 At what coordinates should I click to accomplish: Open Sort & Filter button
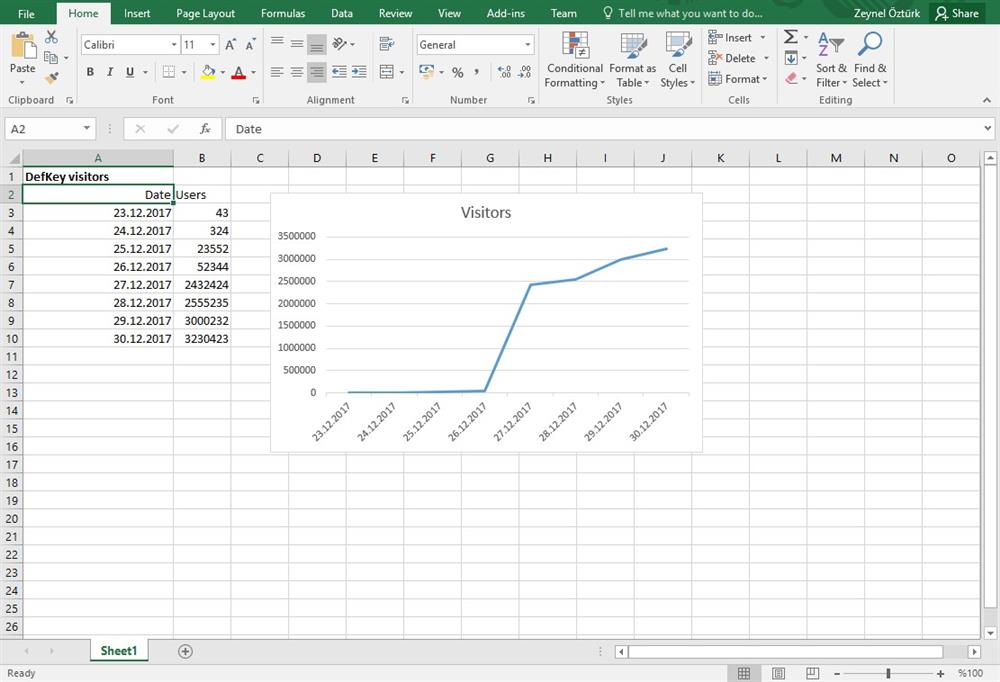[831, 60]
